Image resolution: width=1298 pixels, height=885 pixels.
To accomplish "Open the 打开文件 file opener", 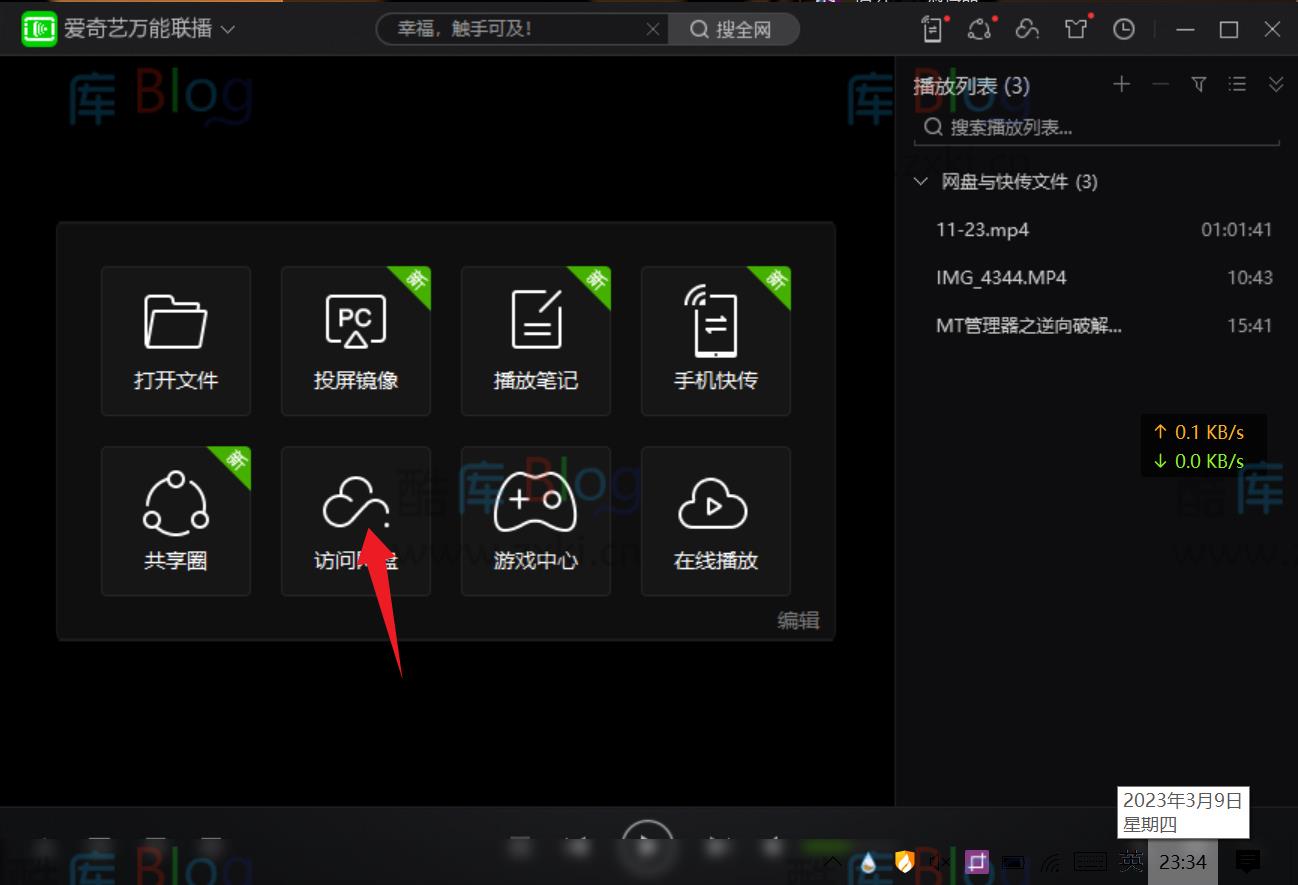I will point(175,340).
